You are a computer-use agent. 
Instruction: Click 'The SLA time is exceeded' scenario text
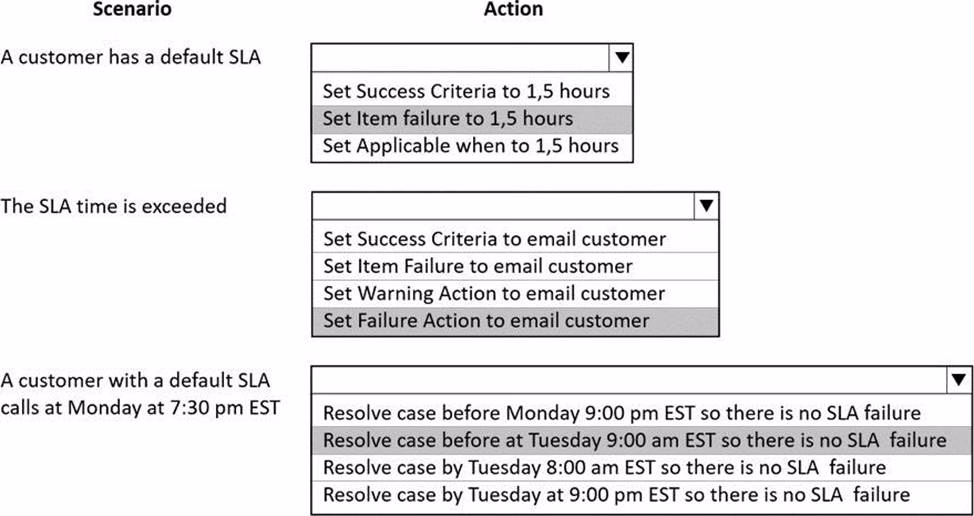[113, 206]
